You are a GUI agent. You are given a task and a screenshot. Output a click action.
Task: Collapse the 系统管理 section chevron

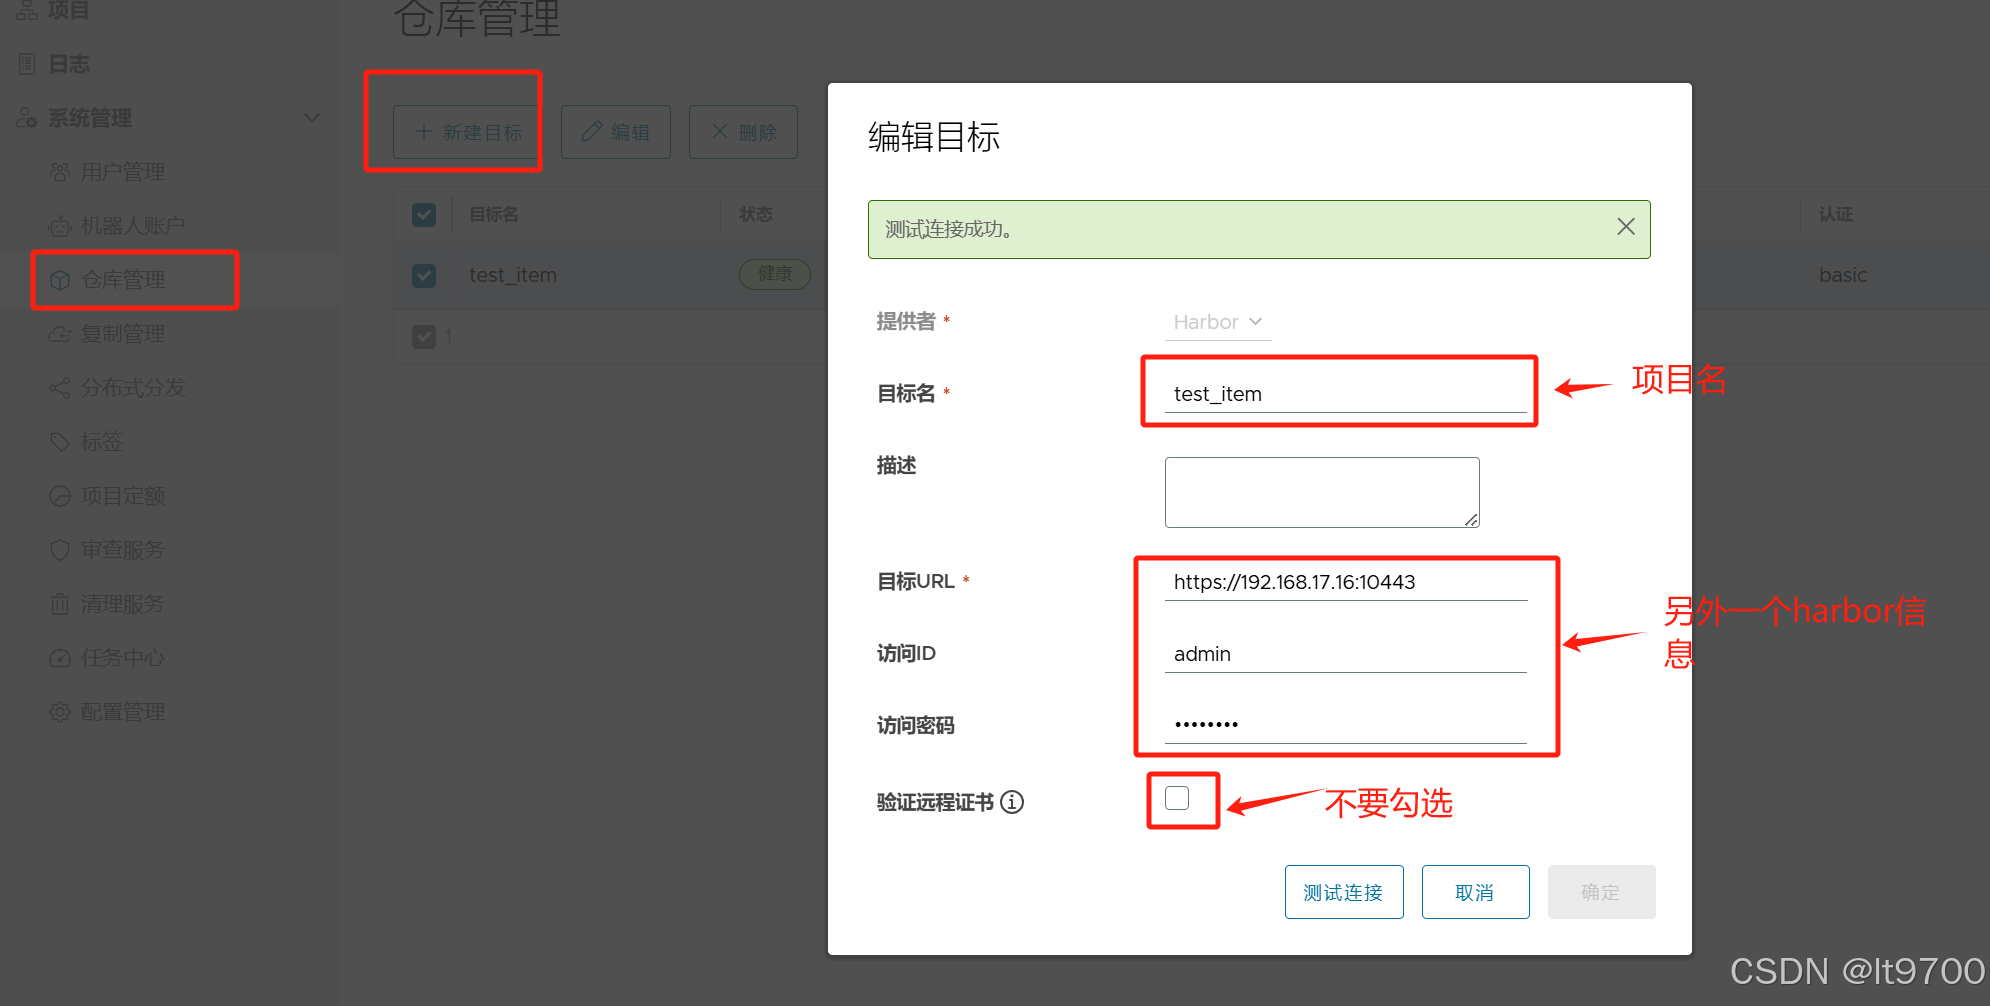click(x=312, y=118)
